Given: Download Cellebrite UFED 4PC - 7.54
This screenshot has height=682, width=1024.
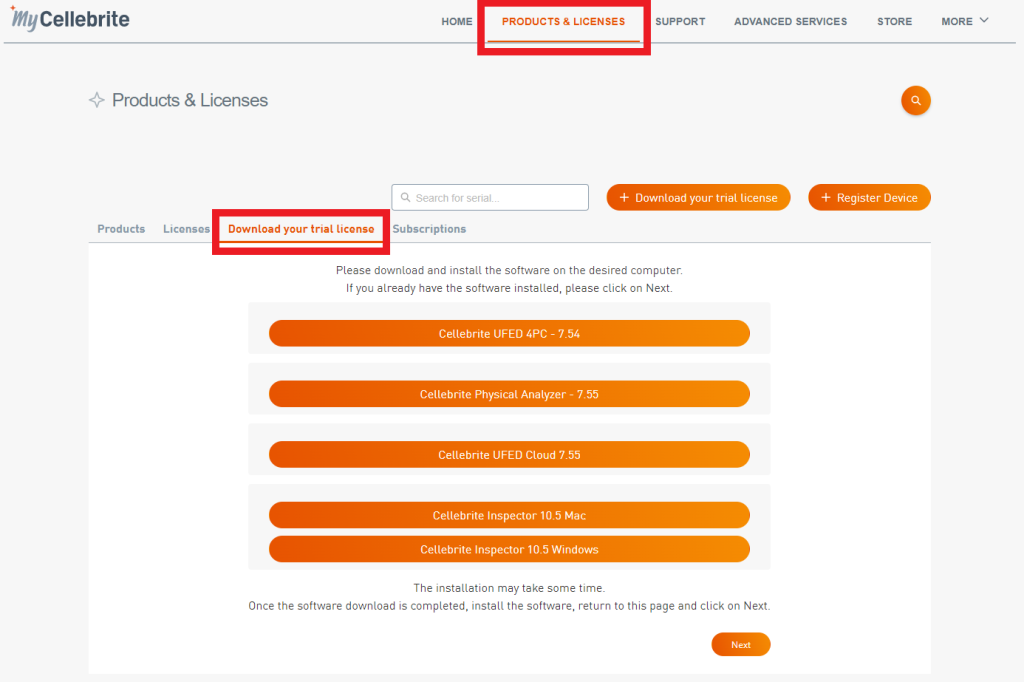Looking at the screenshot, I should [509, 334].
